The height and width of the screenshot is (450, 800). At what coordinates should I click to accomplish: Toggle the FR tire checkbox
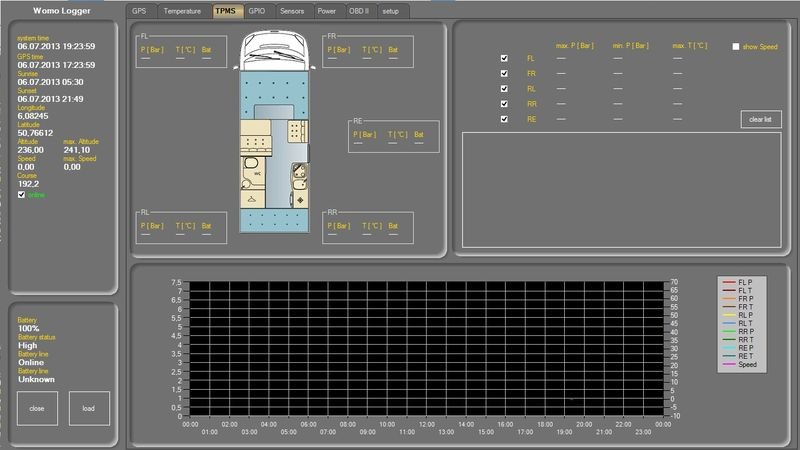(x=504, y=73)
